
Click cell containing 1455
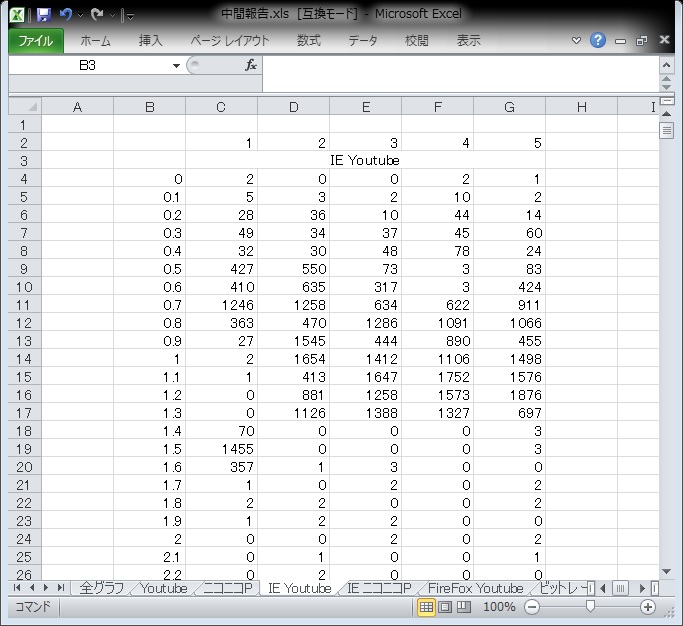point(222,449)
